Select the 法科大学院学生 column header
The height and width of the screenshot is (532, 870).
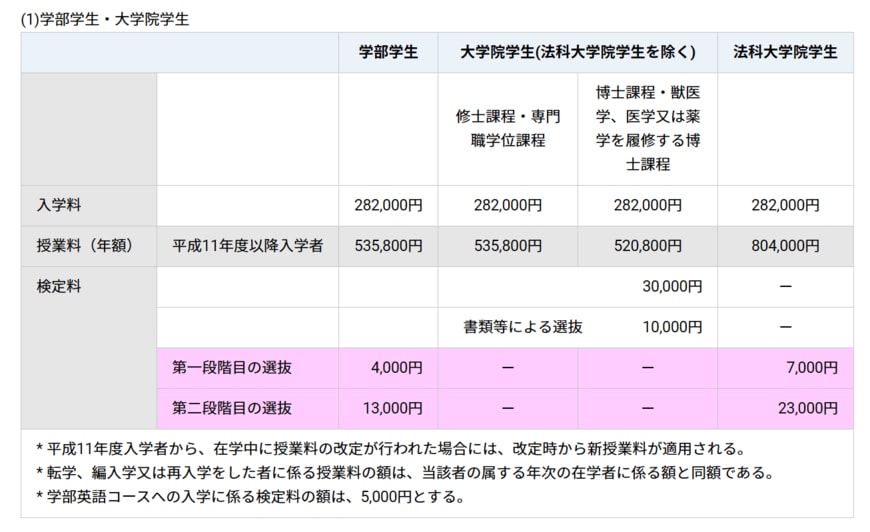pos(785,52)
